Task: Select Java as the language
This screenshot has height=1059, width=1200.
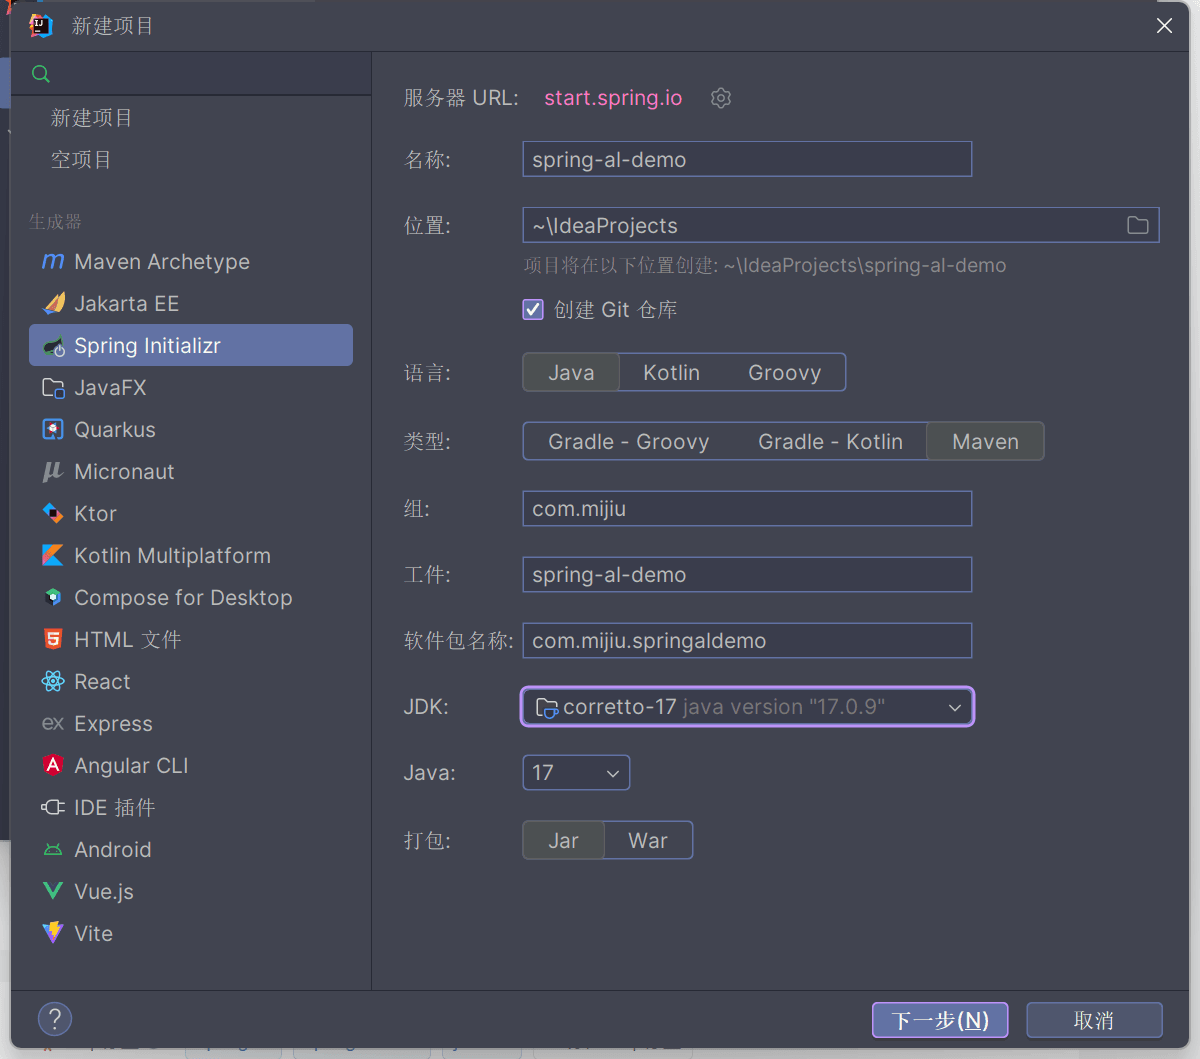Action: [x=572, y=373]
